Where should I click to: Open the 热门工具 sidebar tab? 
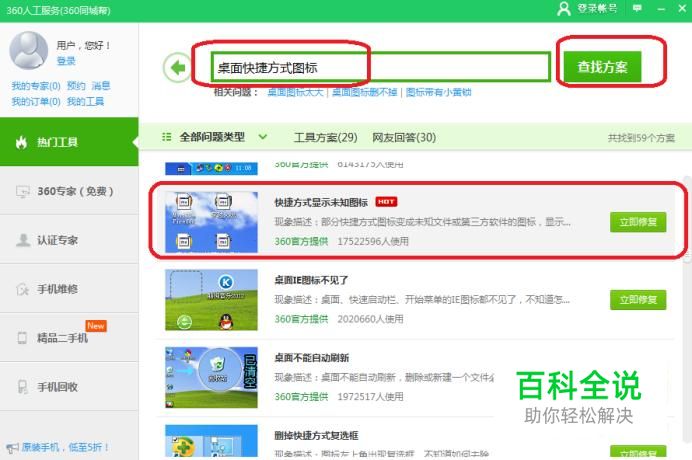point(69,142)
